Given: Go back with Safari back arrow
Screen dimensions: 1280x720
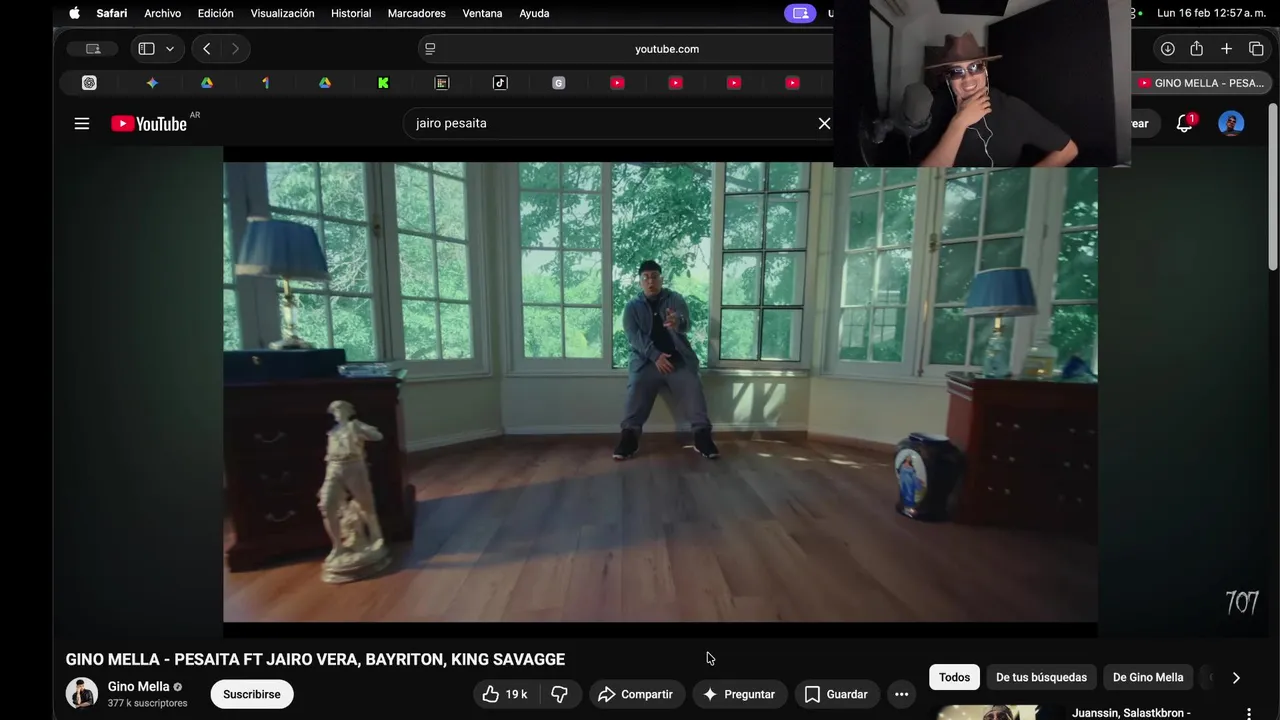Looking at the screenshot, I should tap(206, 48).
